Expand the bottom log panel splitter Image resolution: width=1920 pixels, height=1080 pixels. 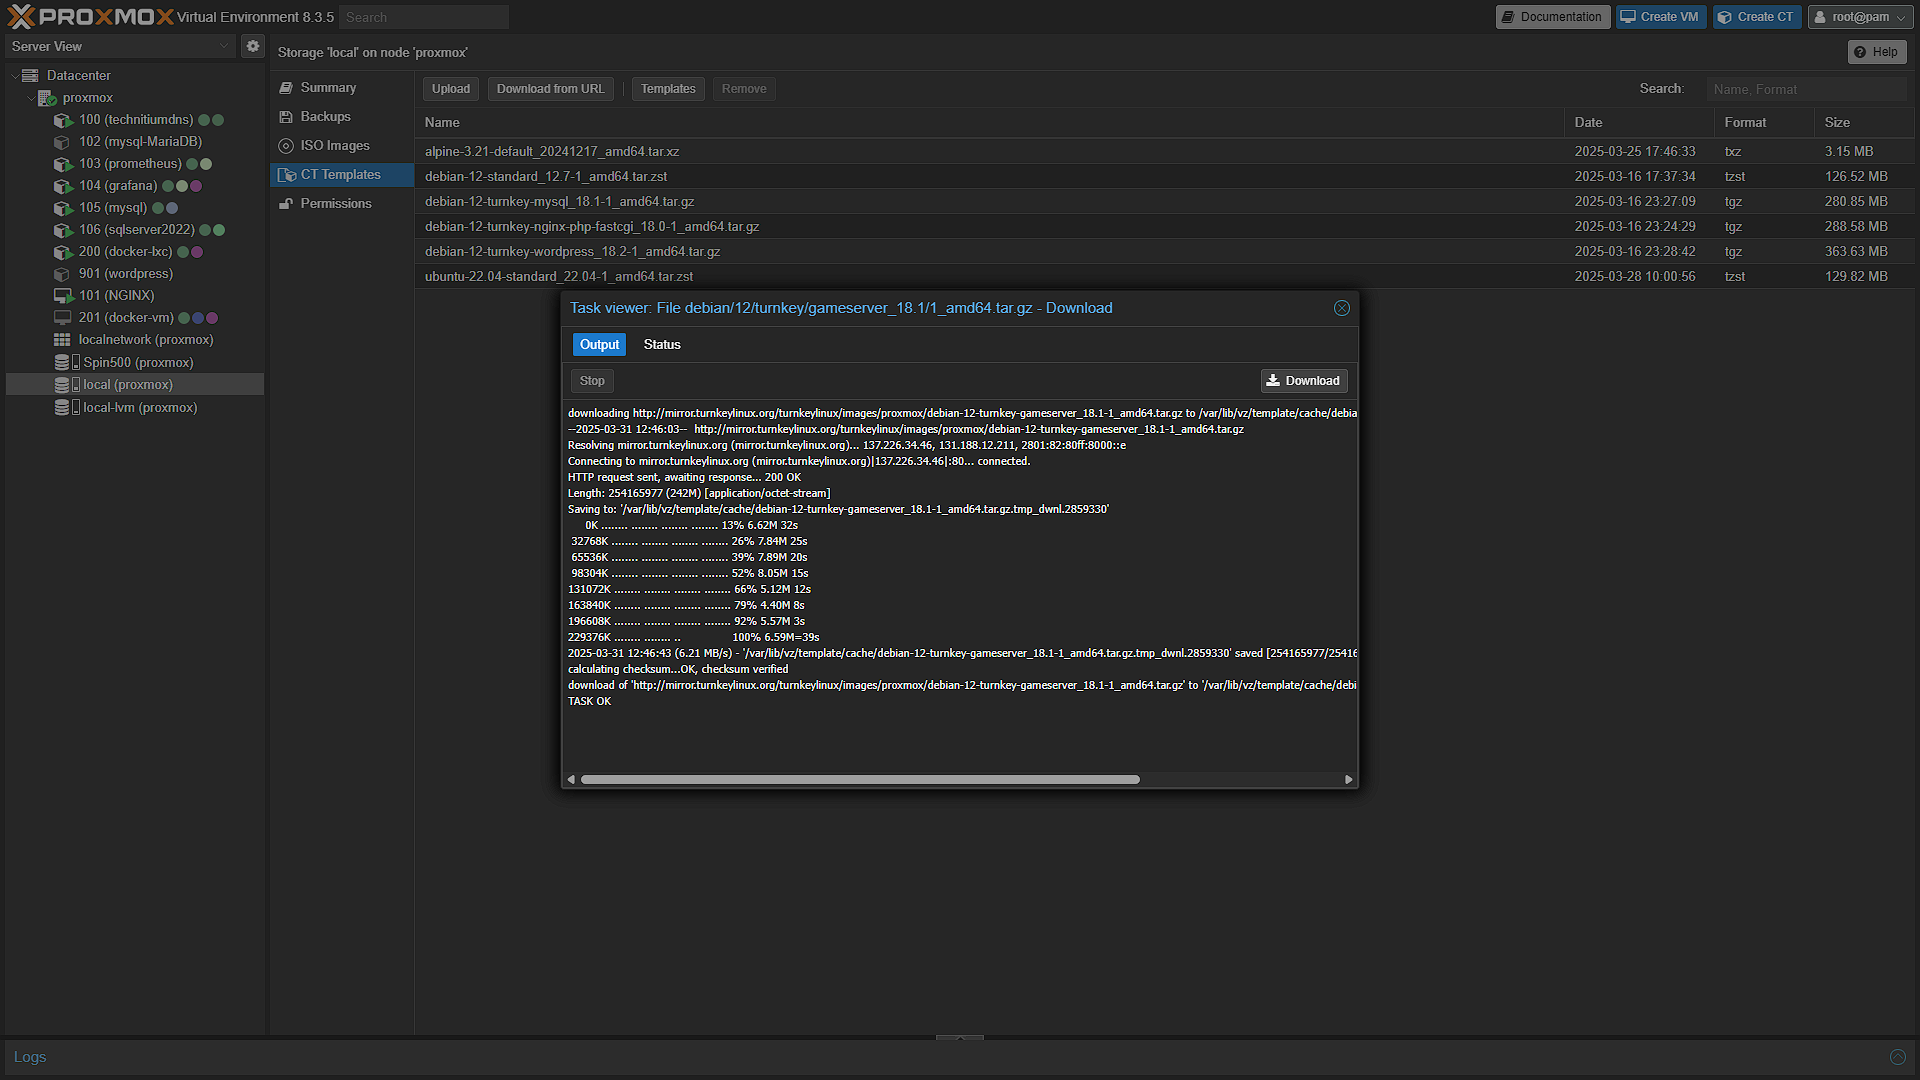[960, 1038]
